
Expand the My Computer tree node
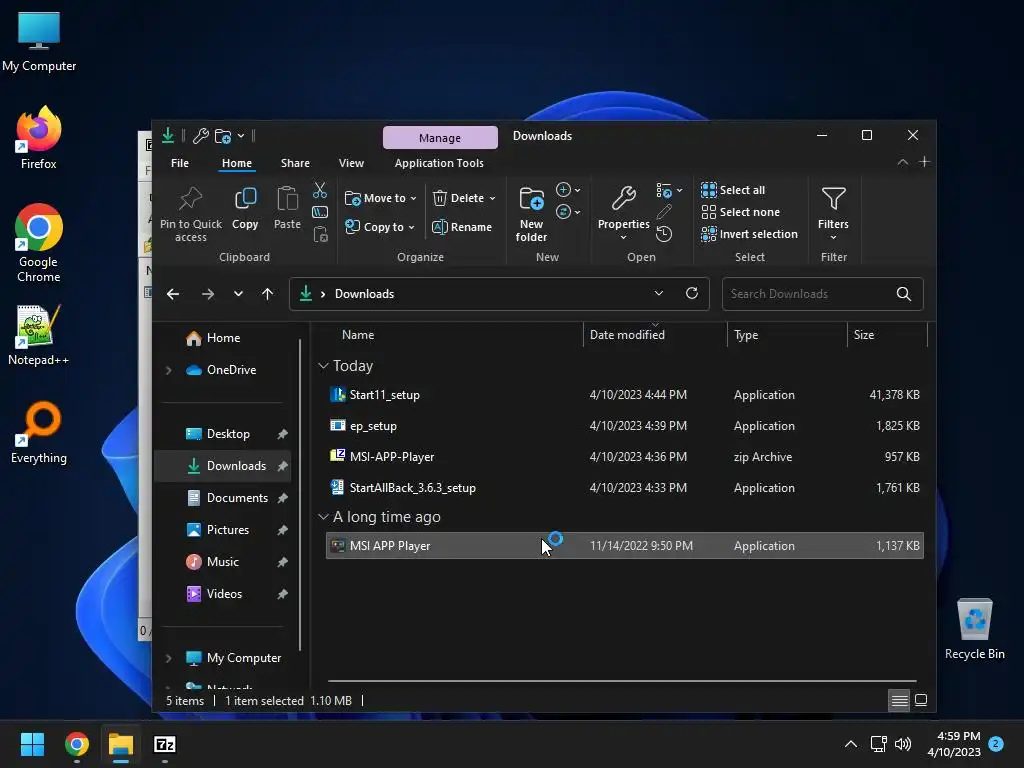[x=168, y=658]
